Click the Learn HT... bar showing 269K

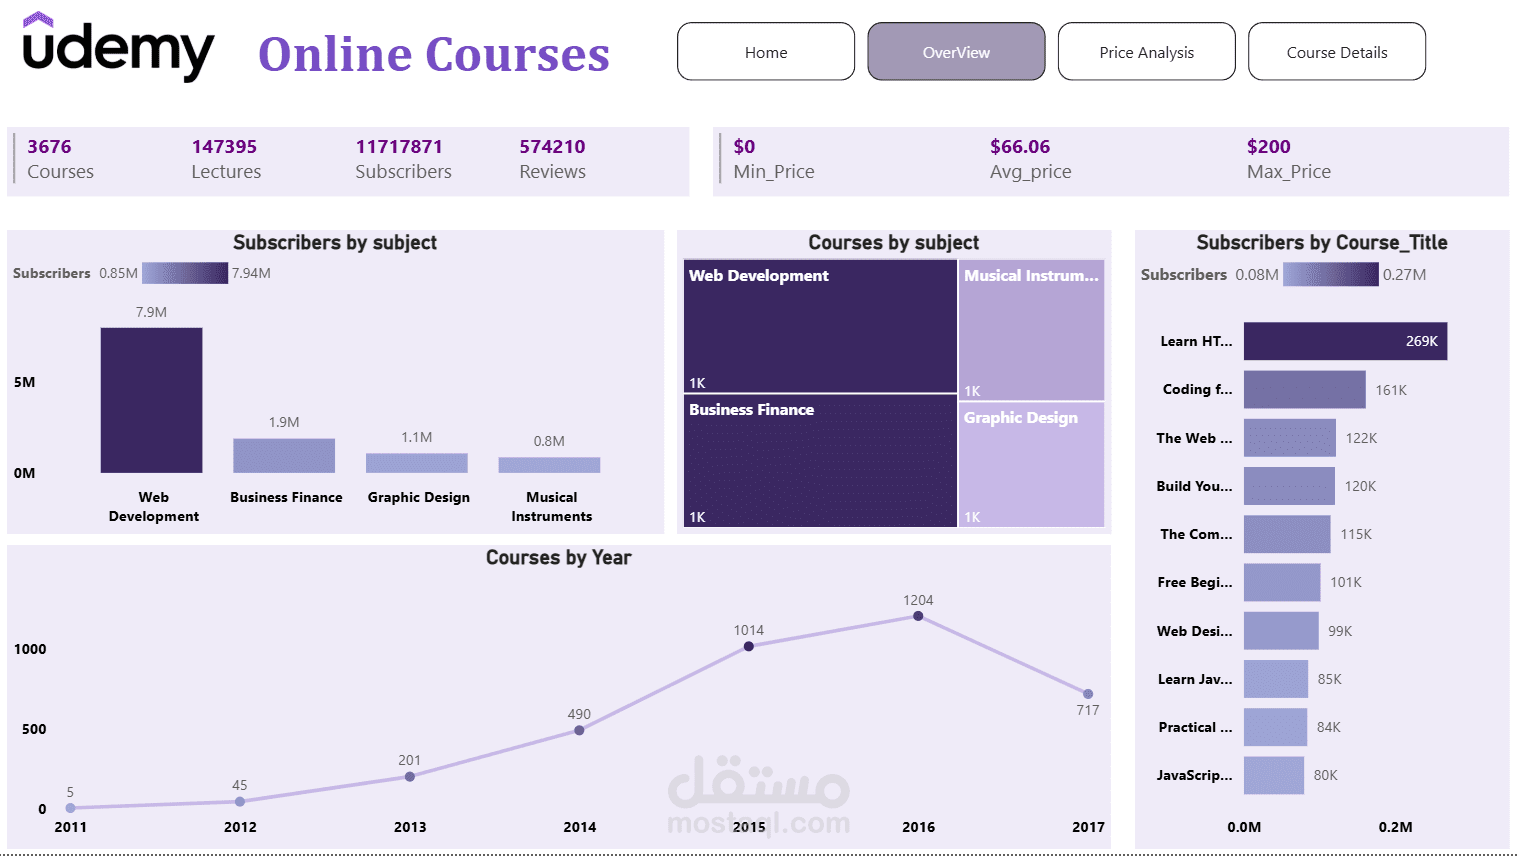coord(1345,341)
